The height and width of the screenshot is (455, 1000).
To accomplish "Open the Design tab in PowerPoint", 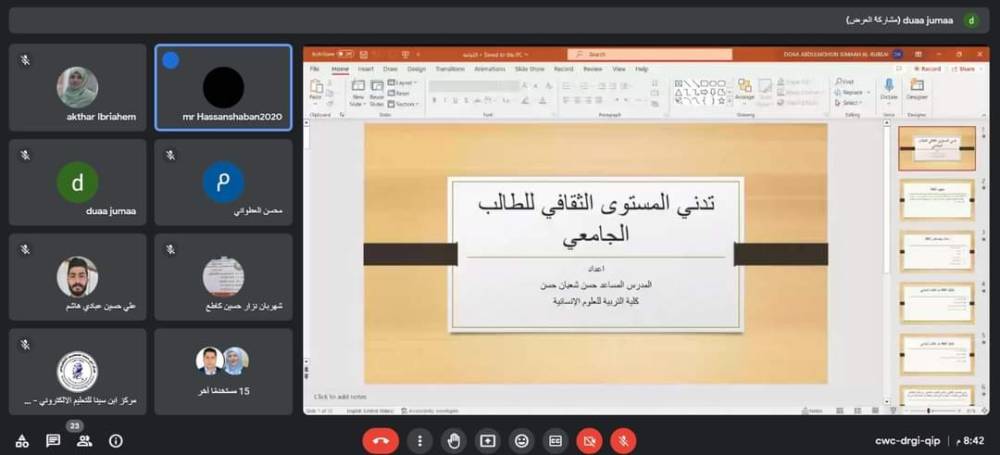I will click(416, 69).
